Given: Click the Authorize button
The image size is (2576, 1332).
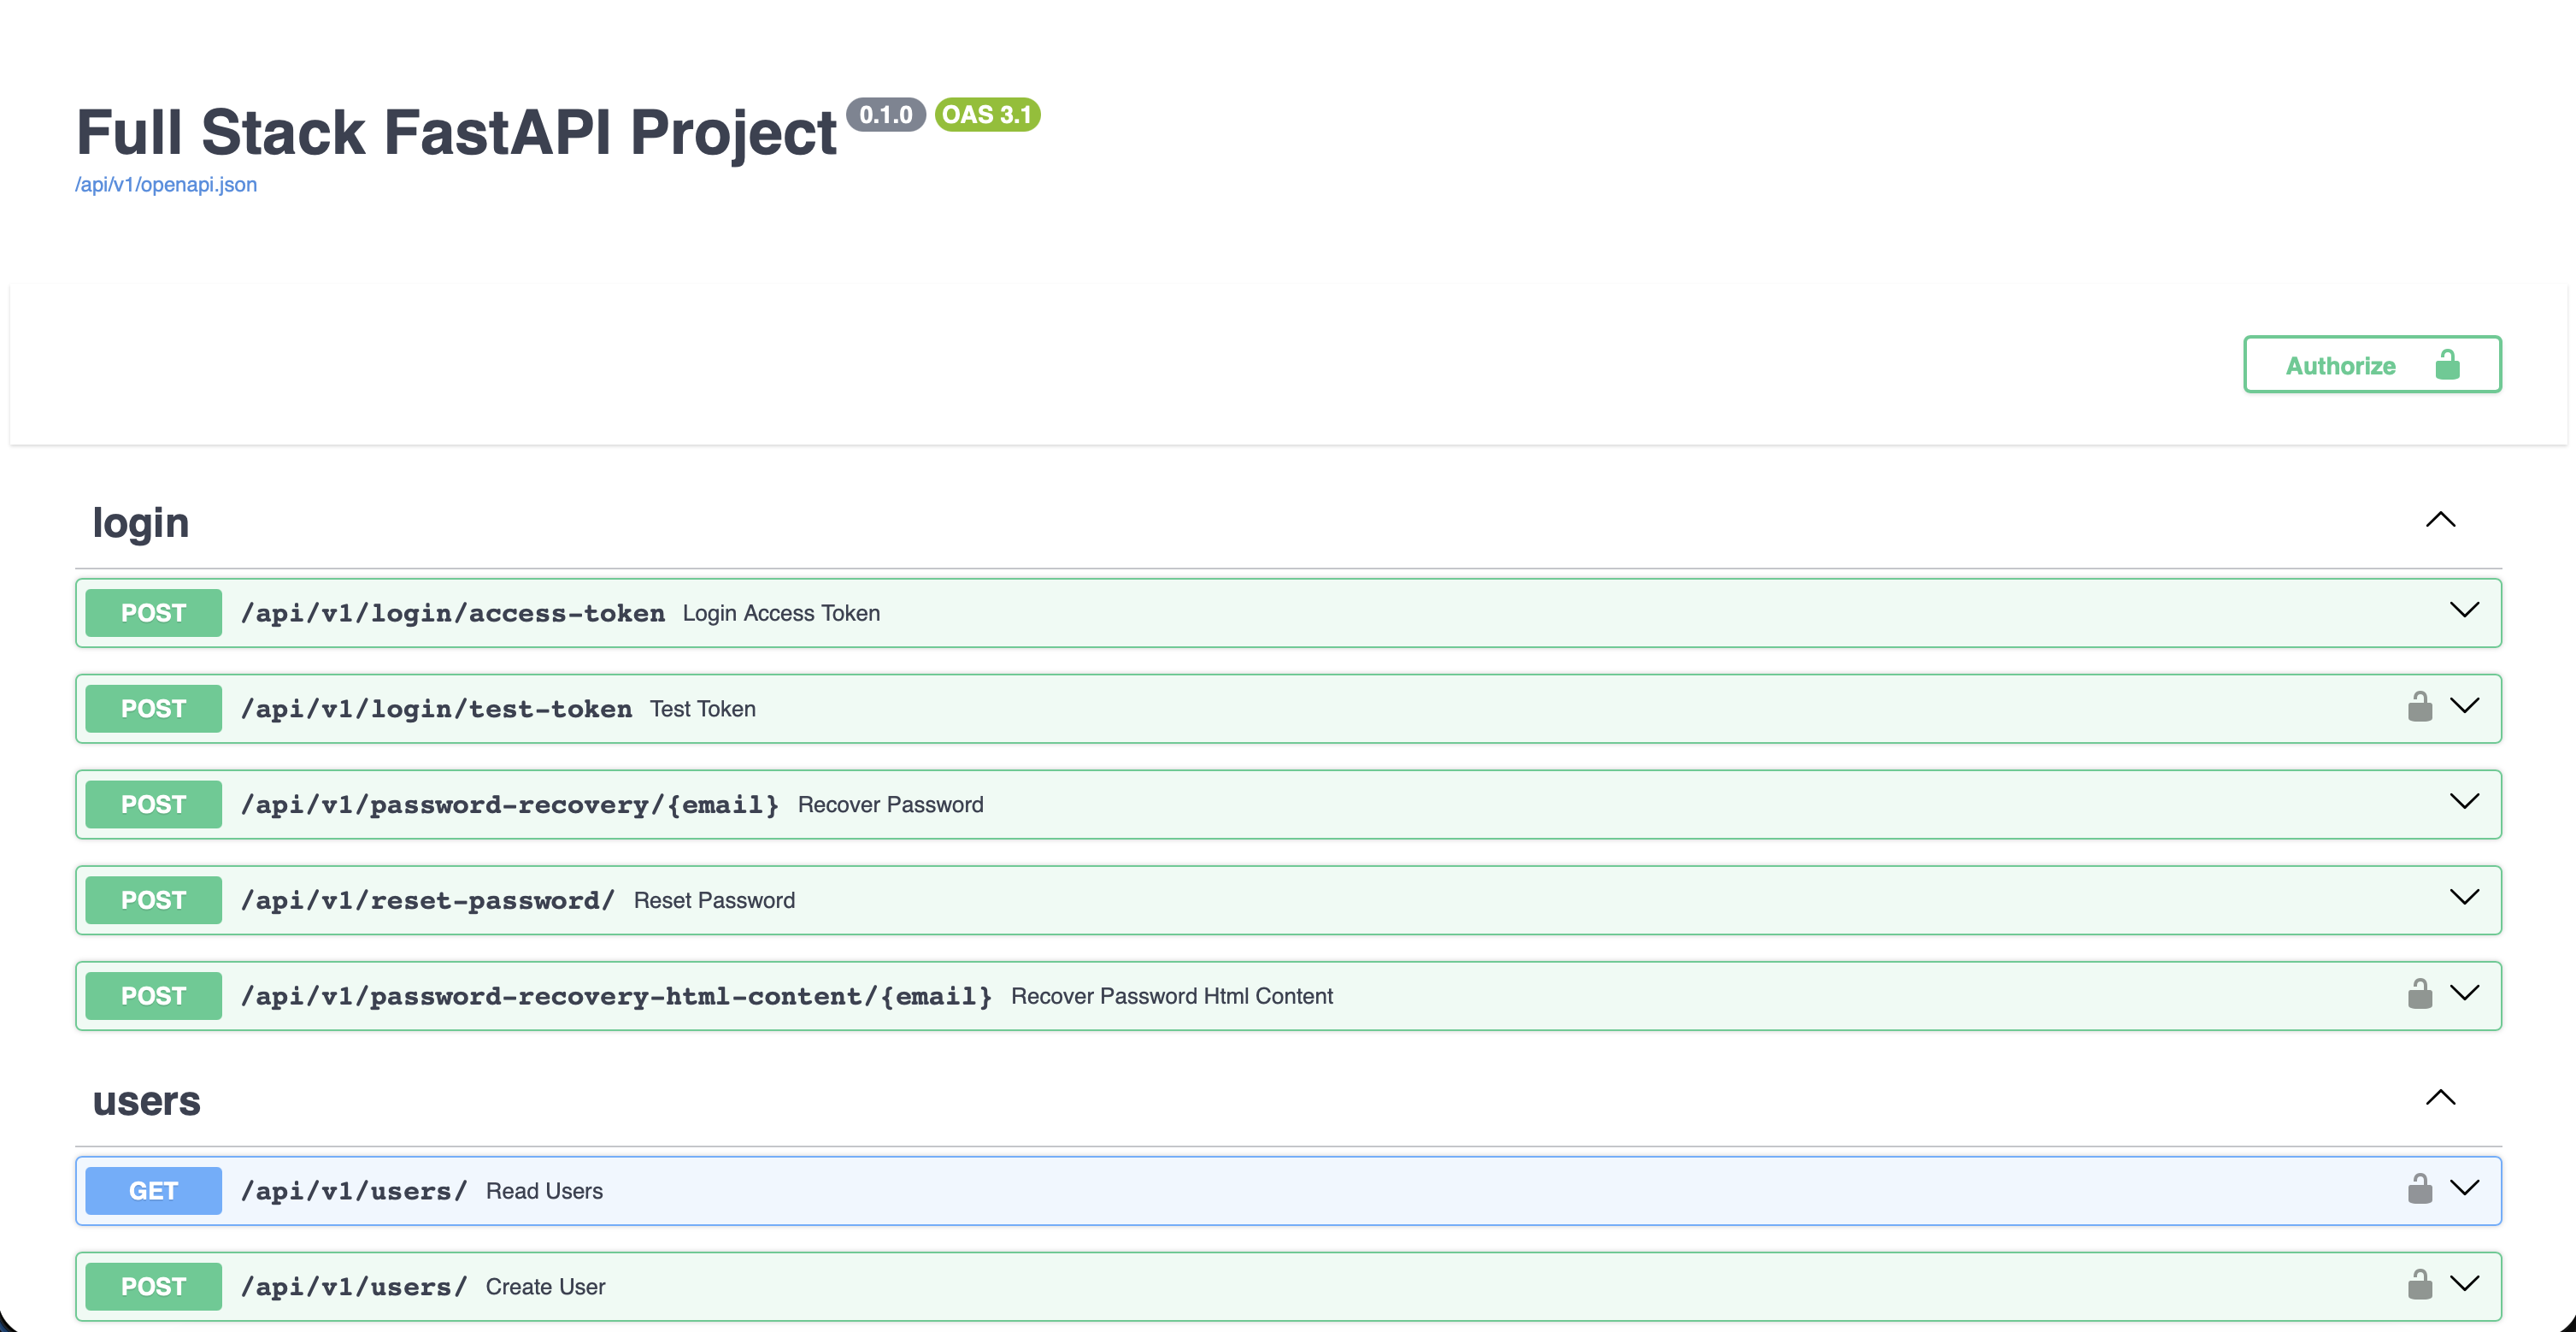Looking at the screenshot, I should (x=2372, y=365).
